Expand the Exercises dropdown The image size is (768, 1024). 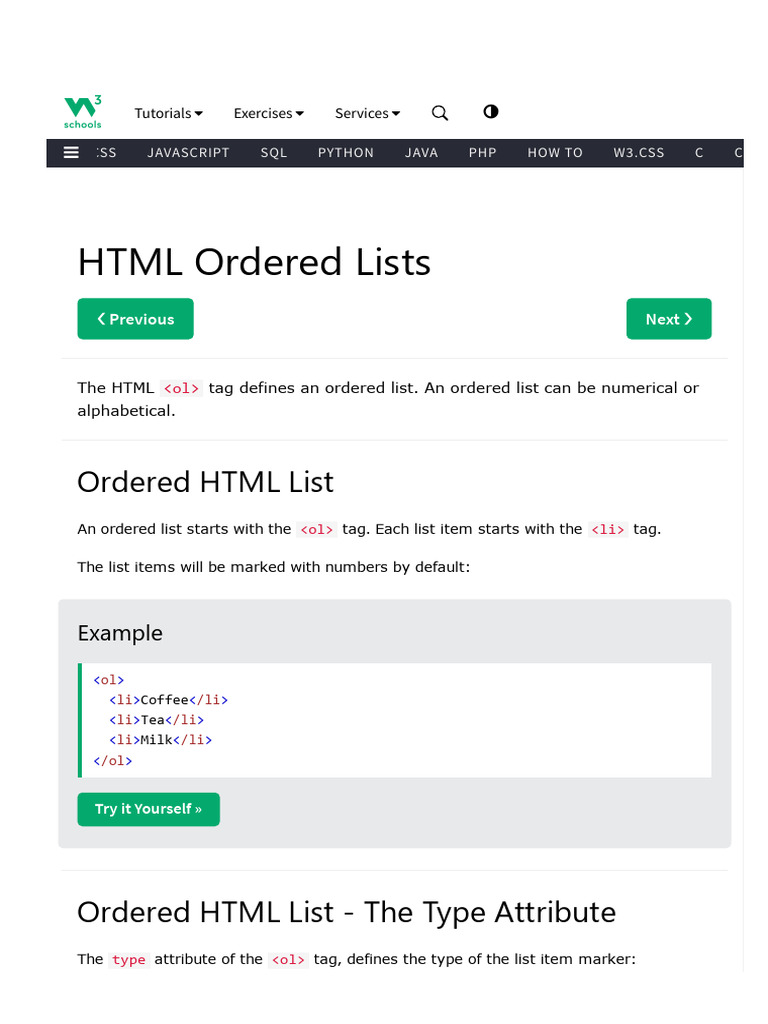269,114
